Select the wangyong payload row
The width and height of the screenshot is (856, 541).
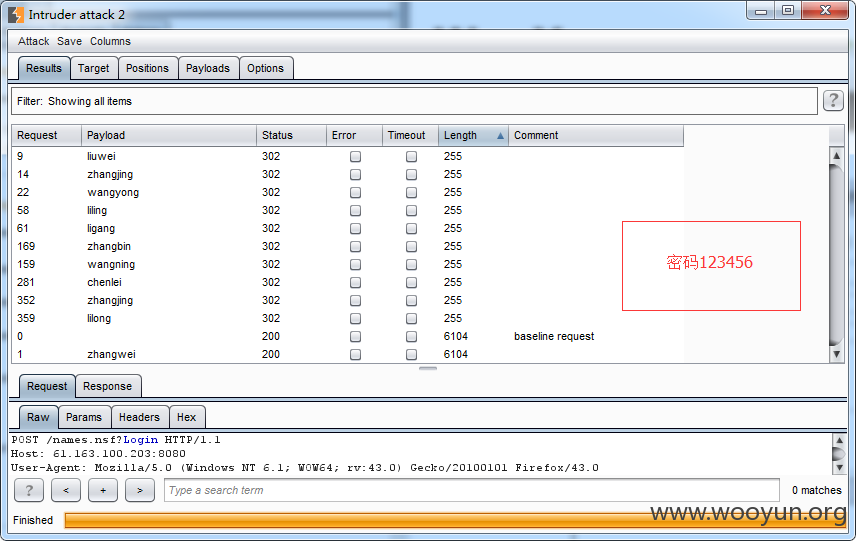348,192
